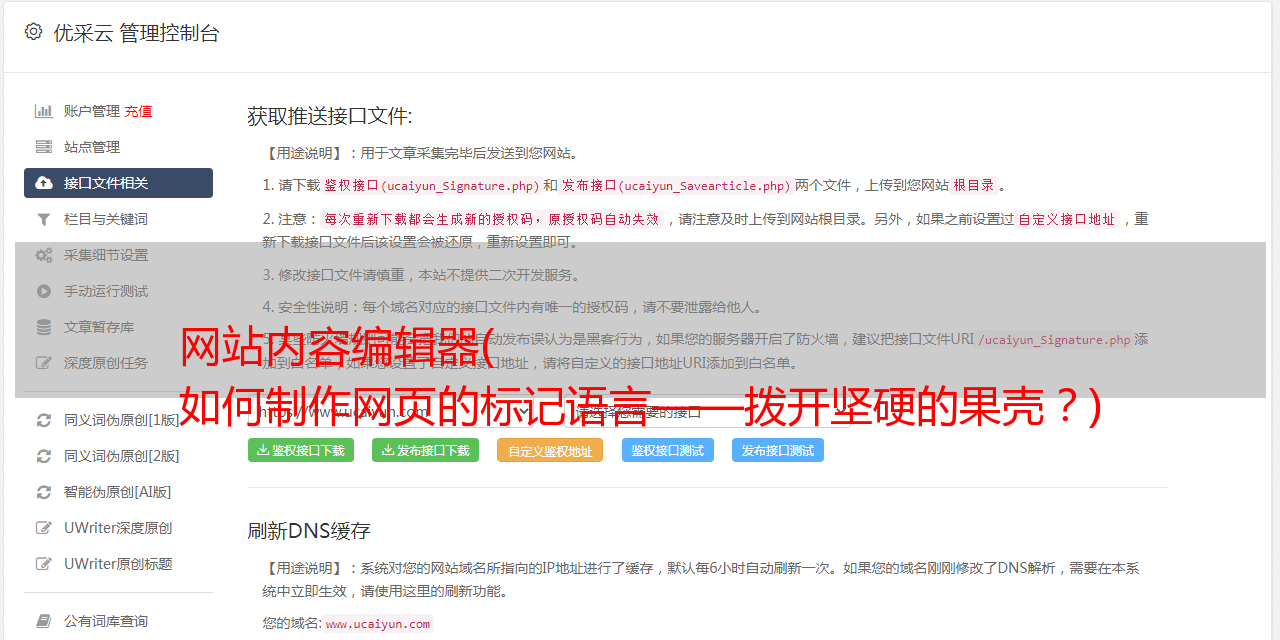Click the book icon for 公有词库查询
This screenshot has height=640, width=1280.
tap(44, 621)
